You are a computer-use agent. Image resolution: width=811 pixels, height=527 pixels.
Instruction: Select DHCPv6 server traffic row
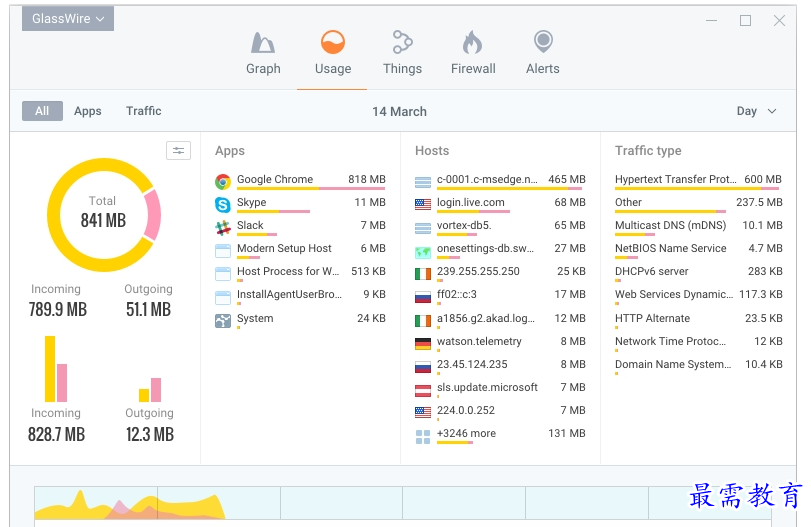pyautogui.click(x=698, y=274)
